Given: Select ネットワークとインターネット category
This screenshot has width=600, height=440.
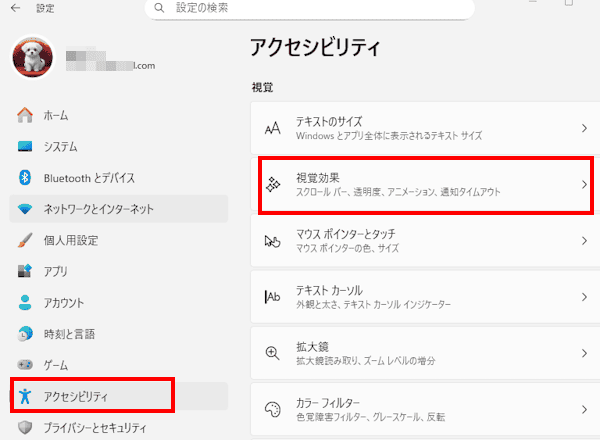Looking at the screenshot, I should [119, 209].
